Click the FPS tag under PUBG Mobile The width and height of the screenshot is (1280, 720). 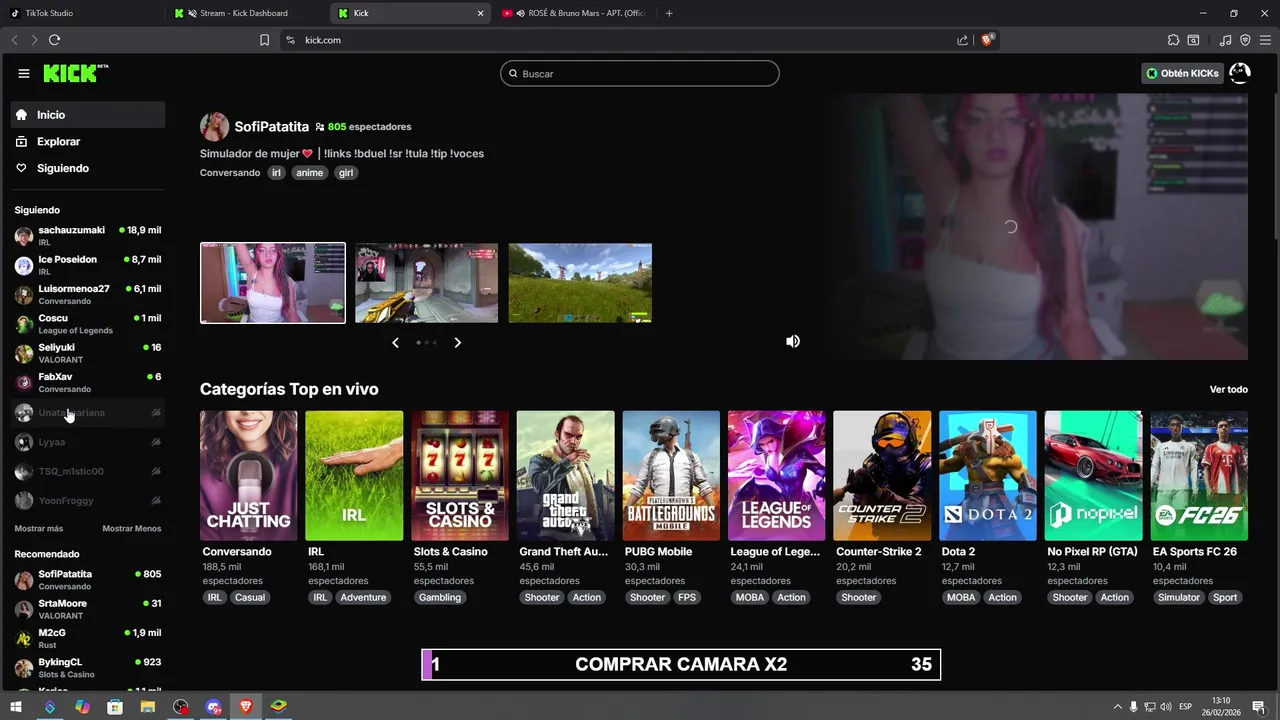pyautogui.click(x=687, y=598)
